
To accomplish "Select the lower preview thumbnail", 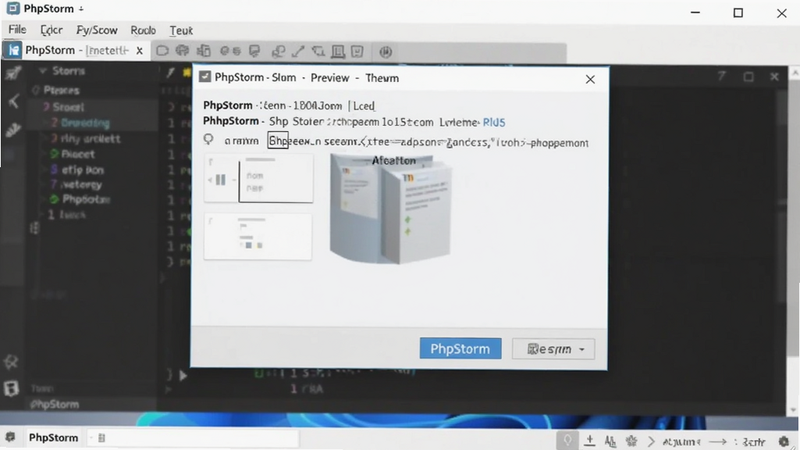I will click(x=258, y=237).
